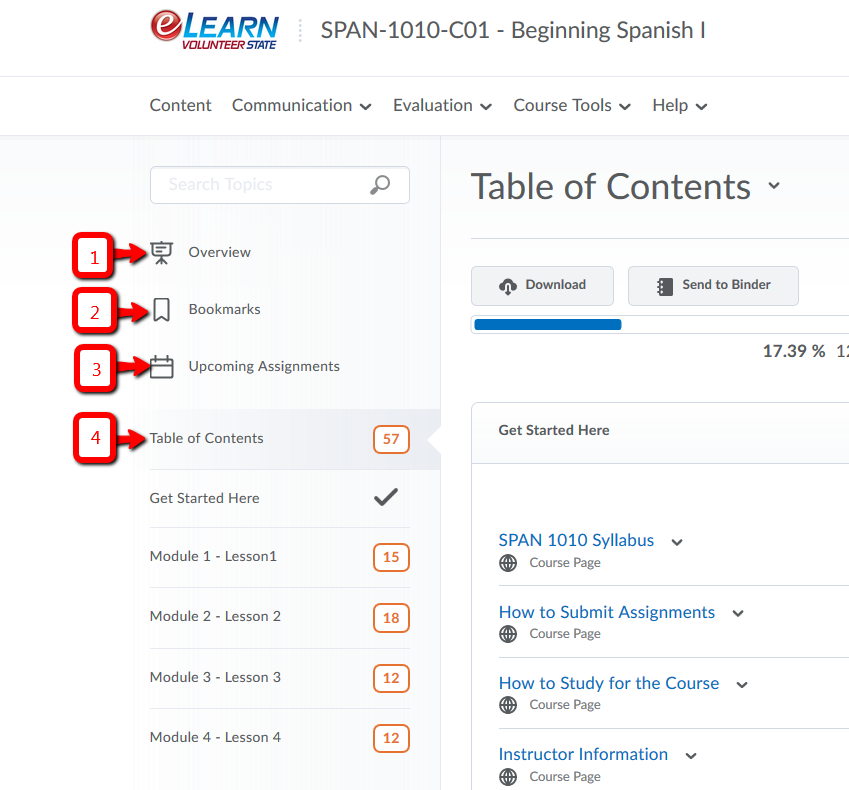Screen dimensions: 849x790
Task: Click the globe icon under Instructor Information
Action: click(508, 777)
